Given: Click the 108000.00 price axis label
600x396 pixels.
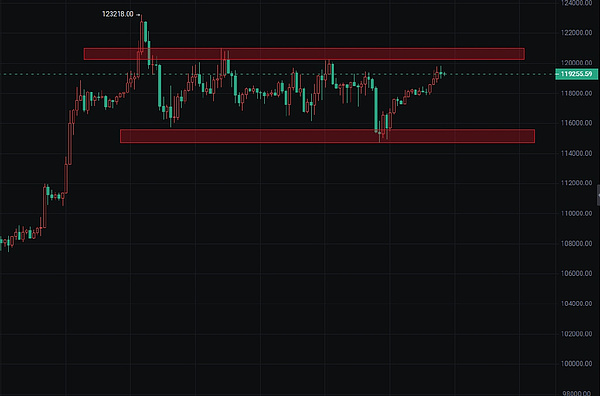Looking at the screenshot, I should coord(576,243).
